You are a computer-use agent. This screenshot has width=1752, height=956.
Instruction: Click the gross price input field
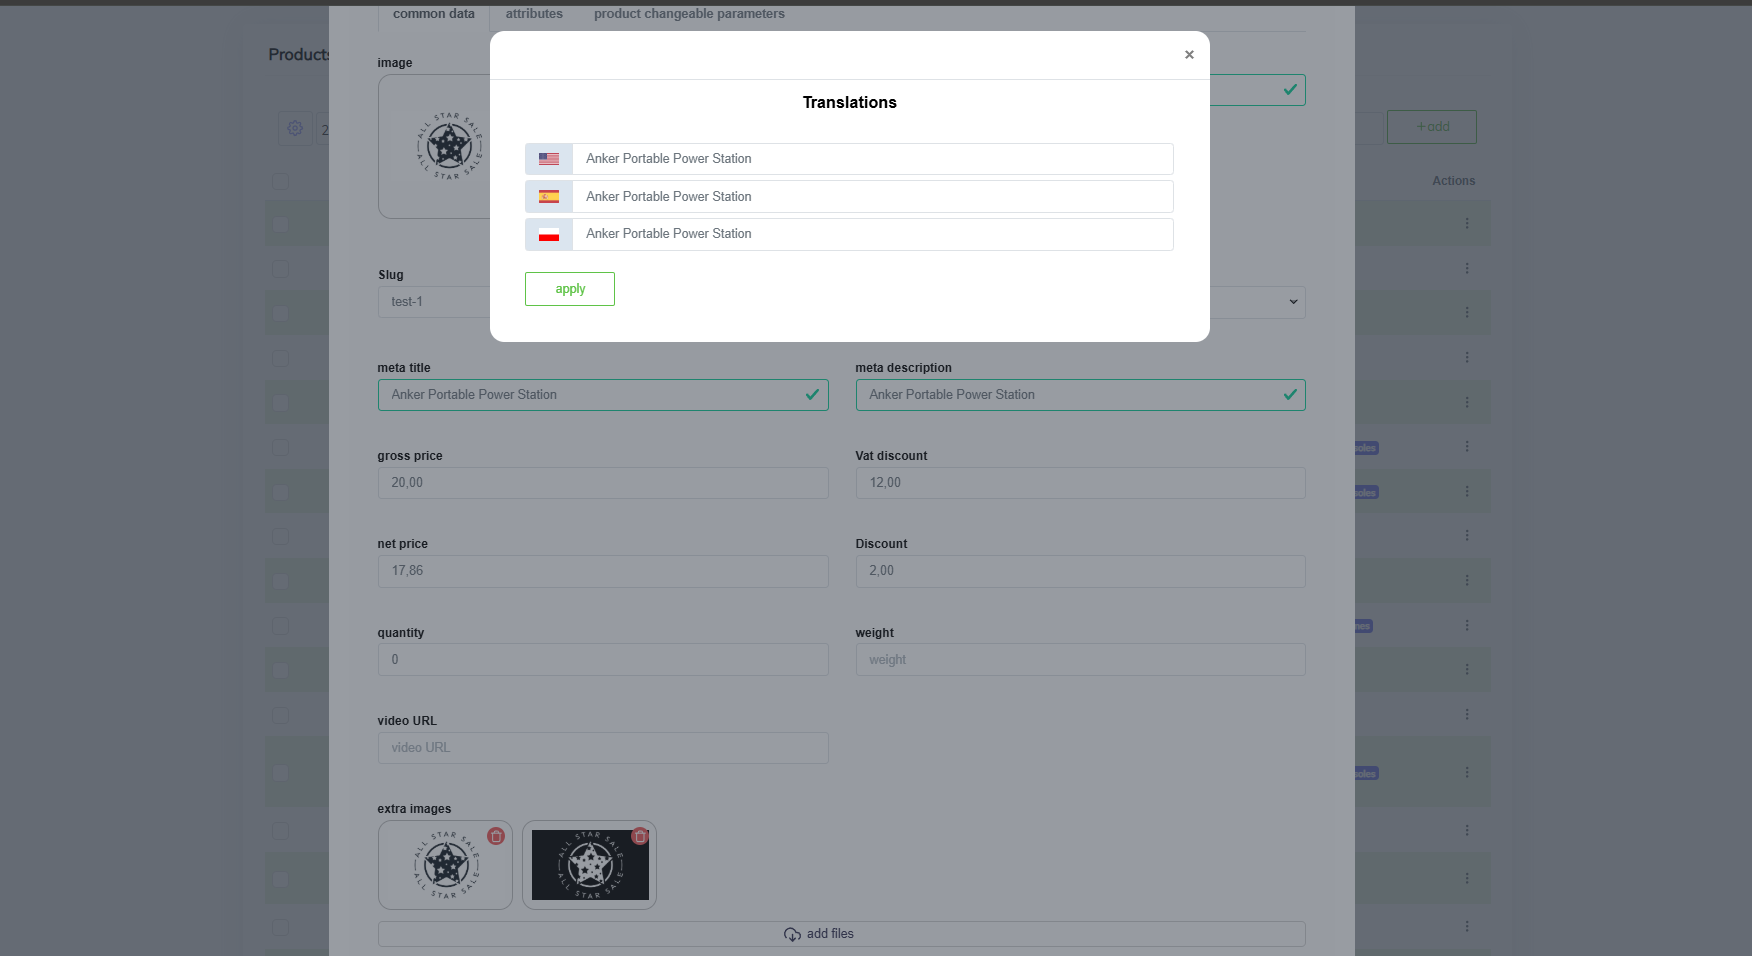pos(602,483)
